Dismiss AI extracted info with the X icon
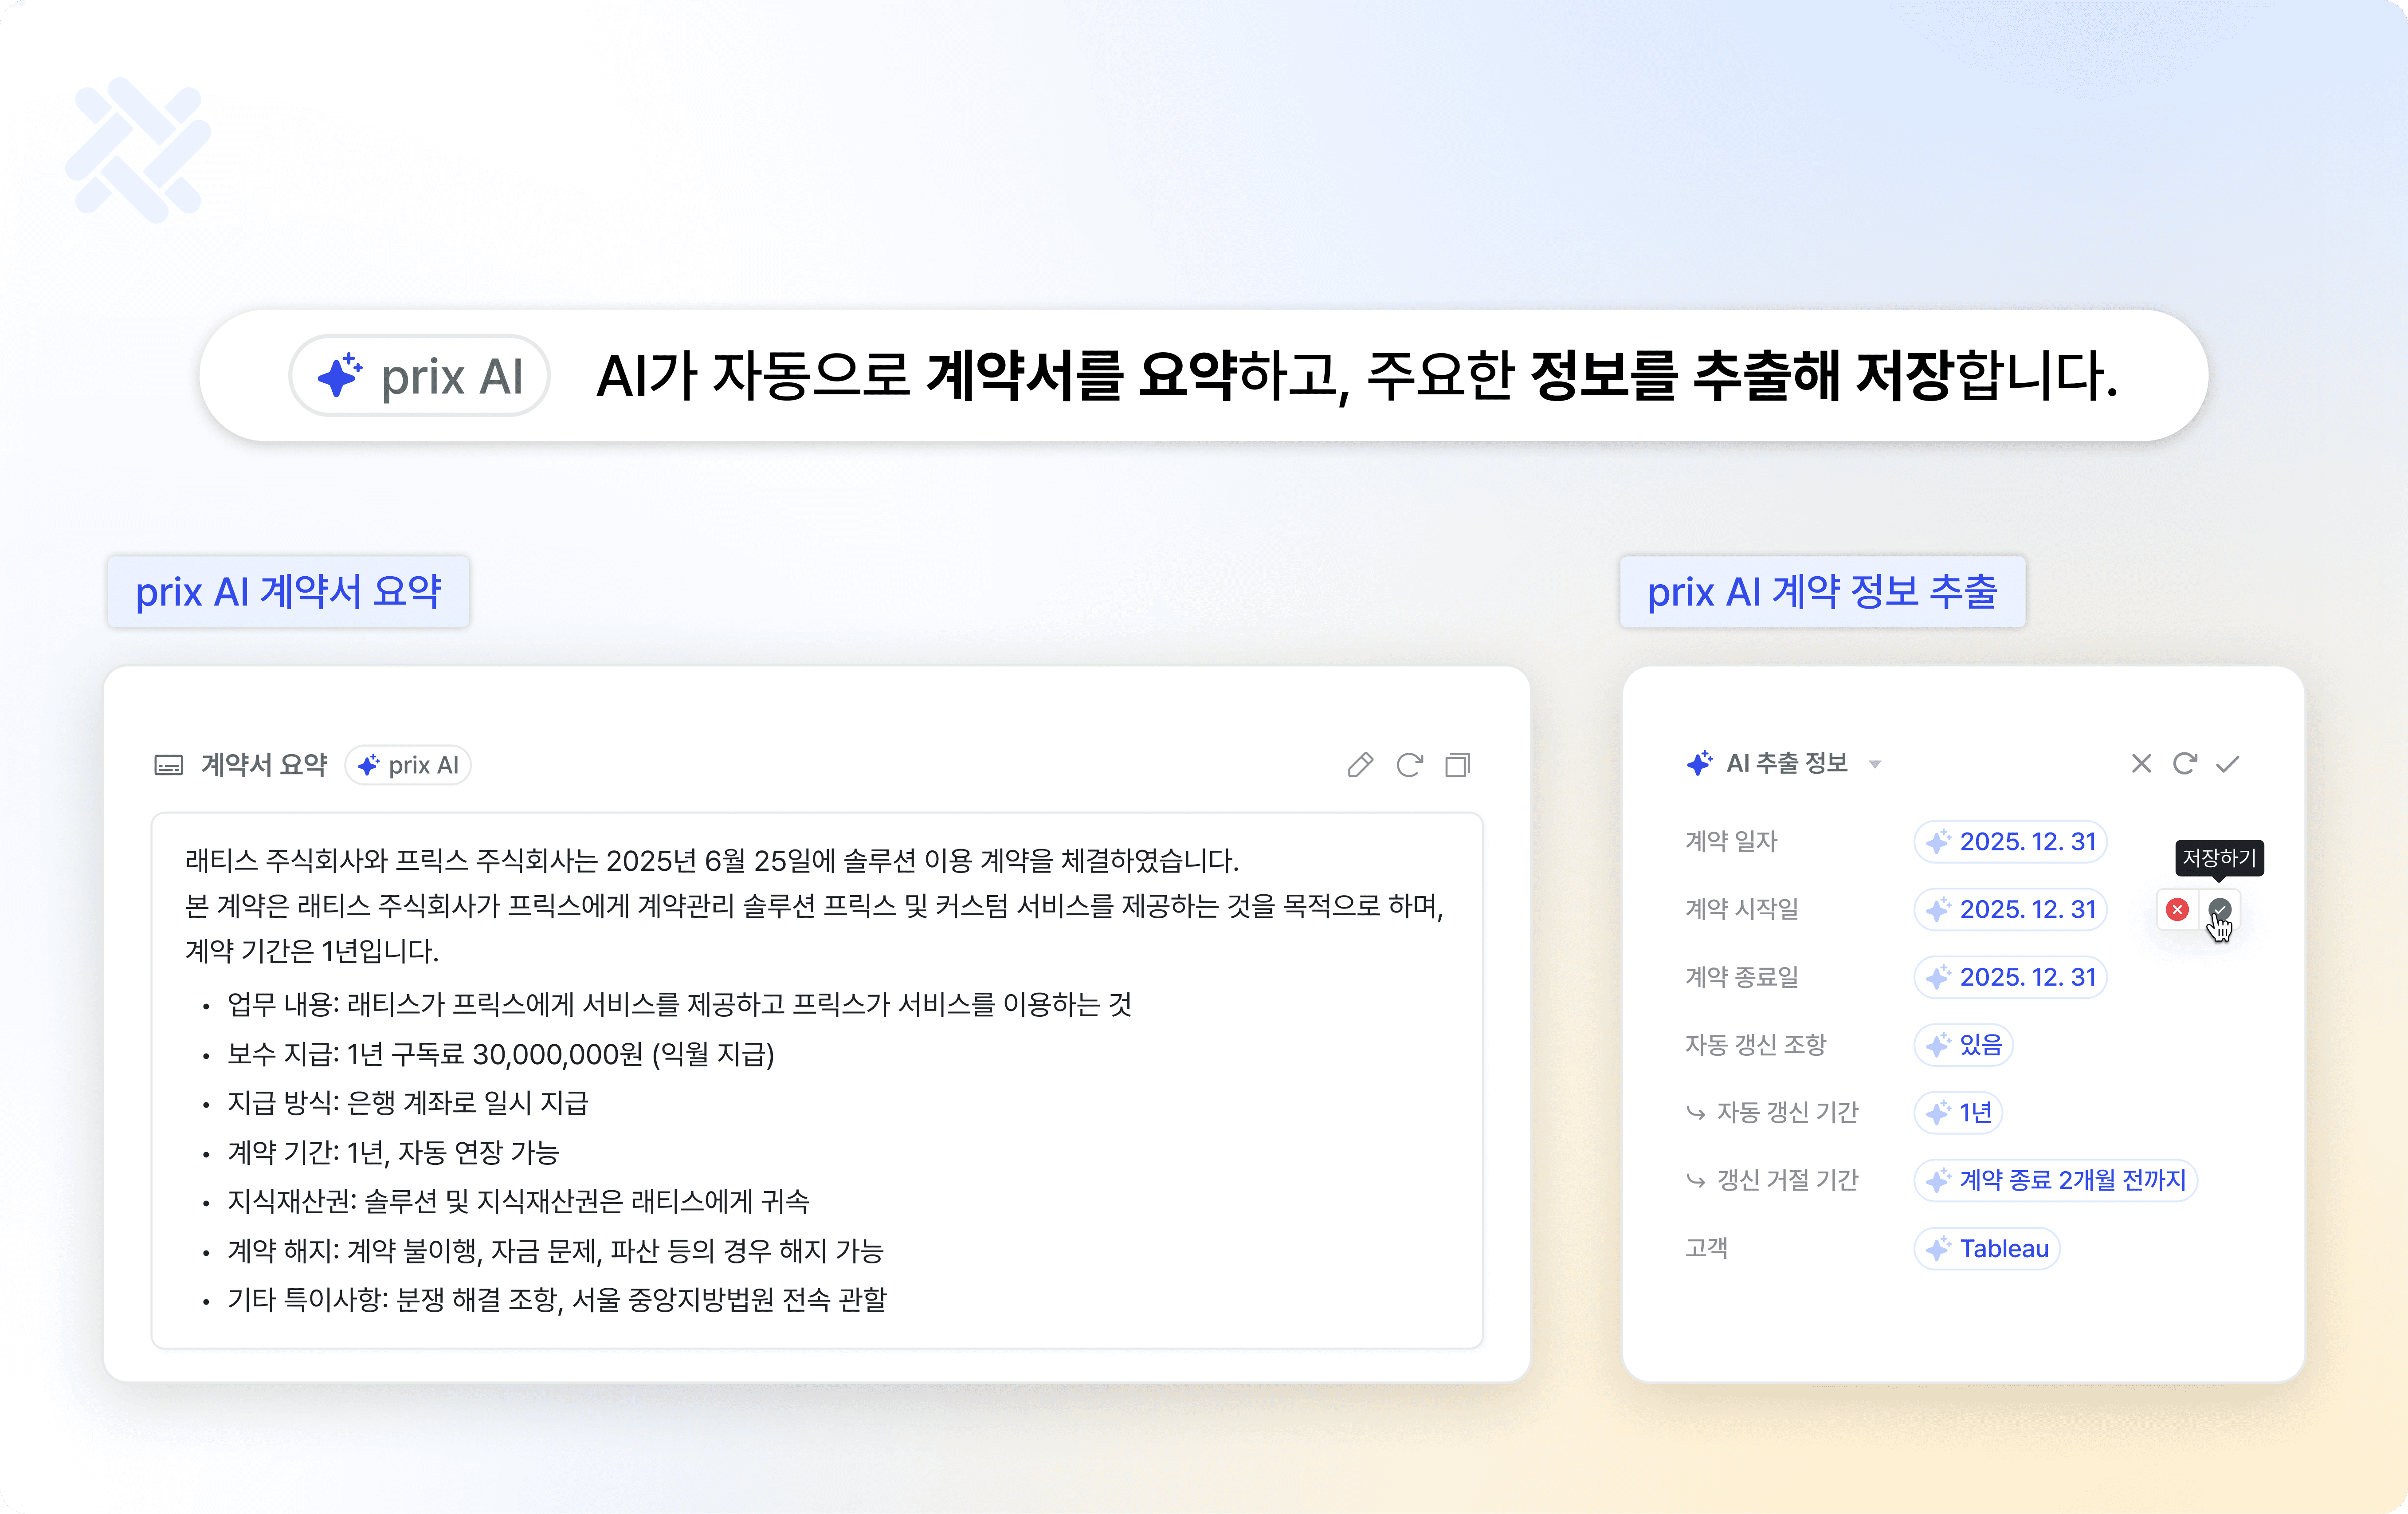The width and height of the screenshot is (2408, 1514). 2141,764
